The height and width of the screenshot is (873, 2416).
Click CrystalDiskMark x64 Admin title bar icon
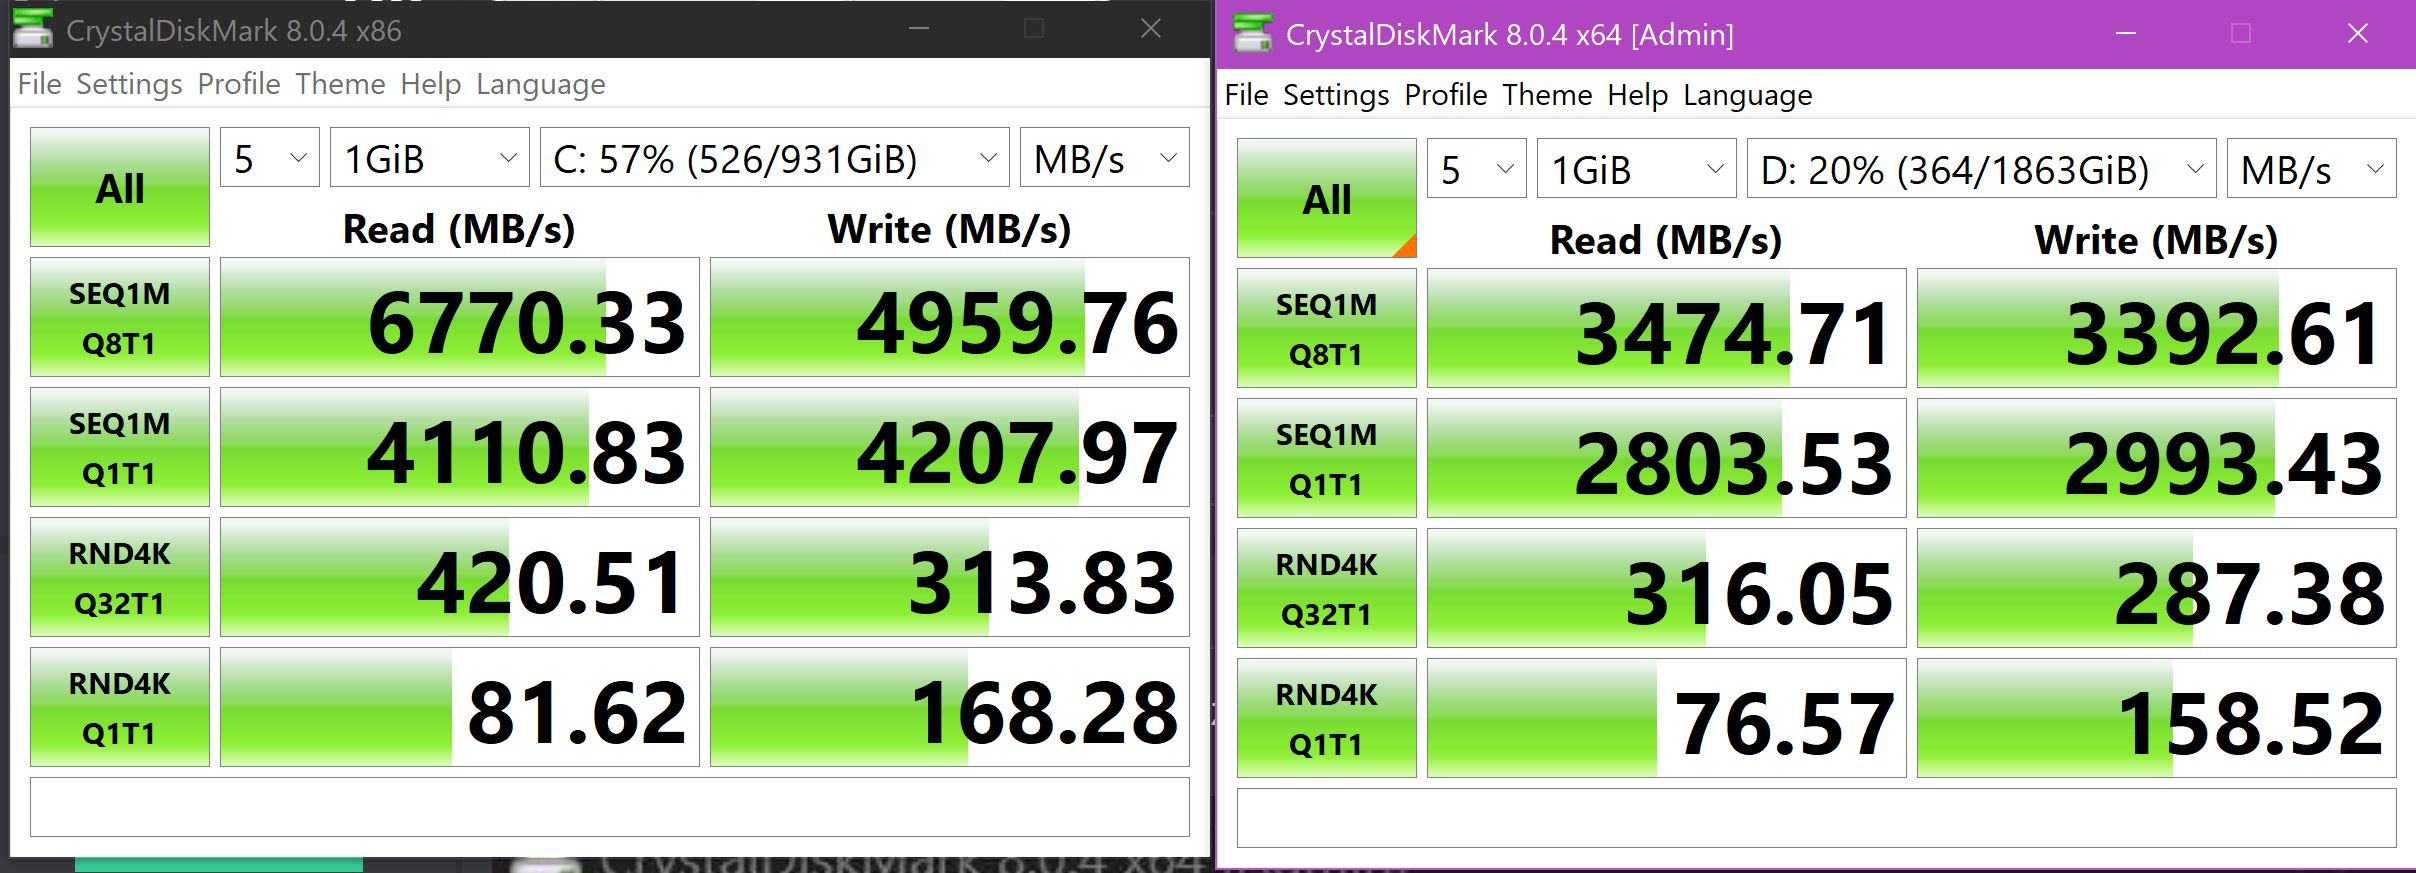click(1253, 34)
